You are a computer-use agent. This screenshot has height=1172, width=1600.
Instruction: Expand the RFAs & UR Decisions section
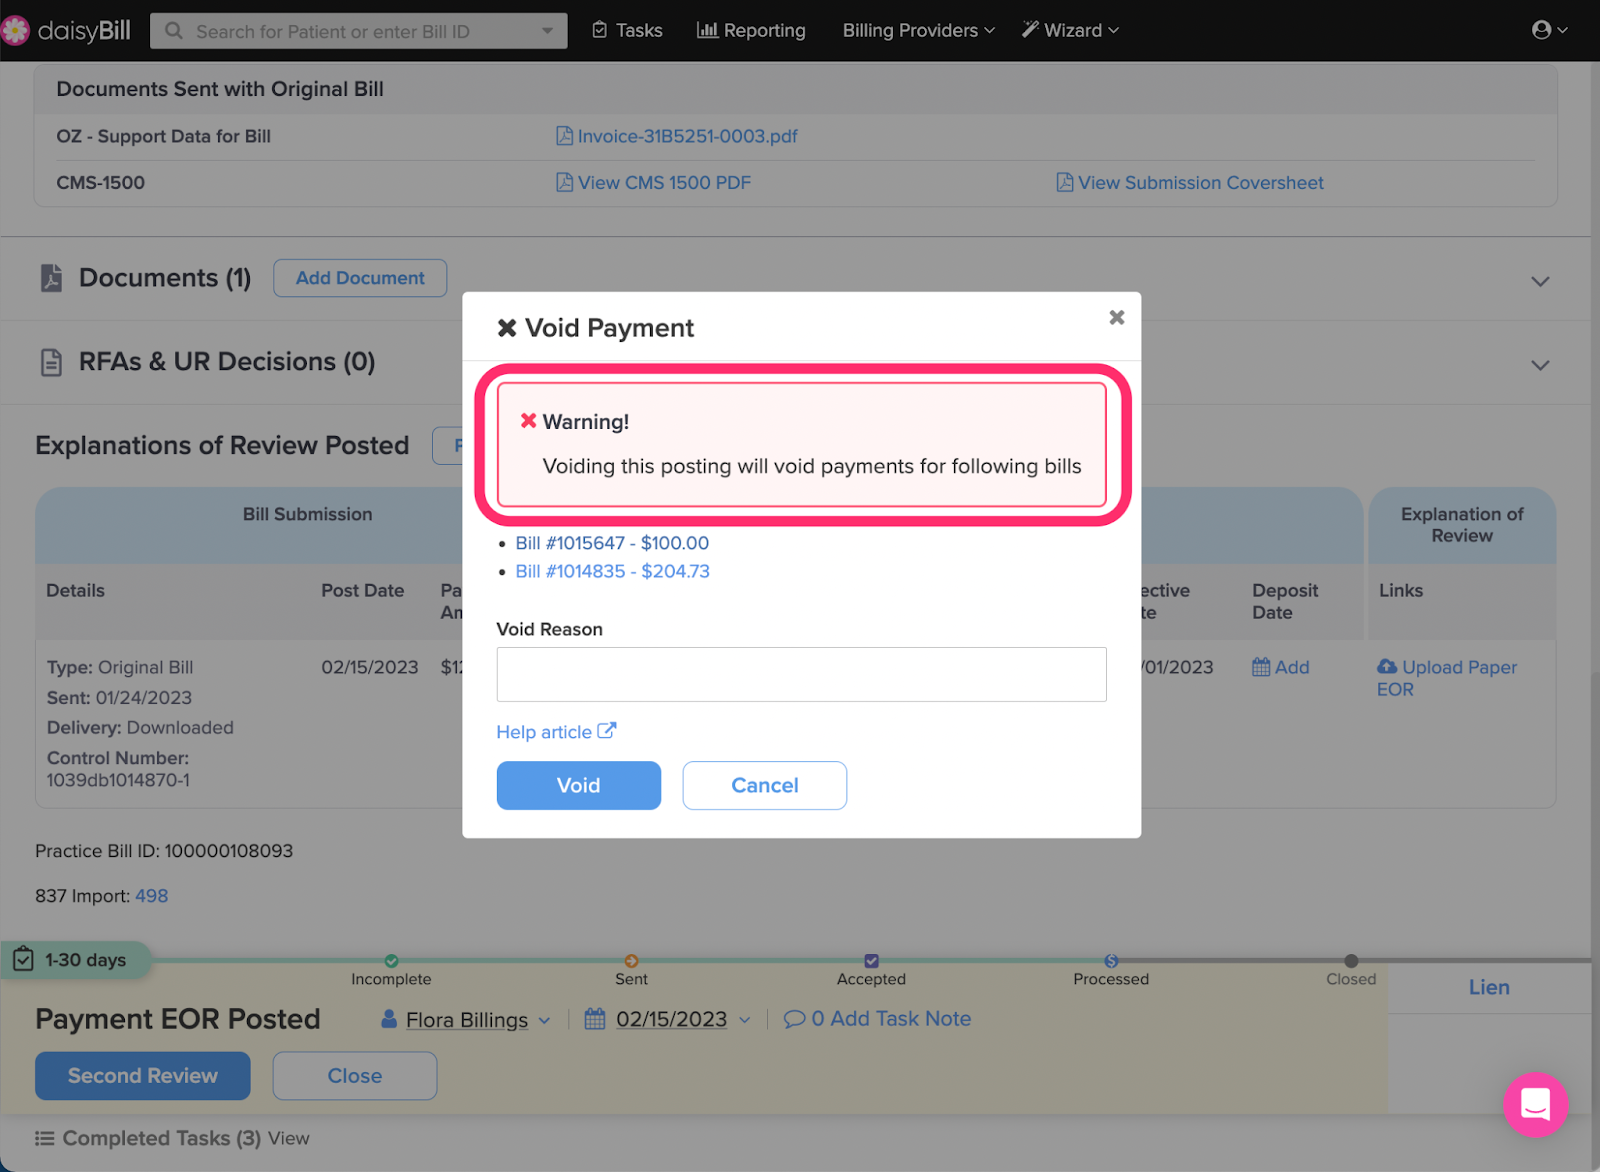coord(1540,365)
